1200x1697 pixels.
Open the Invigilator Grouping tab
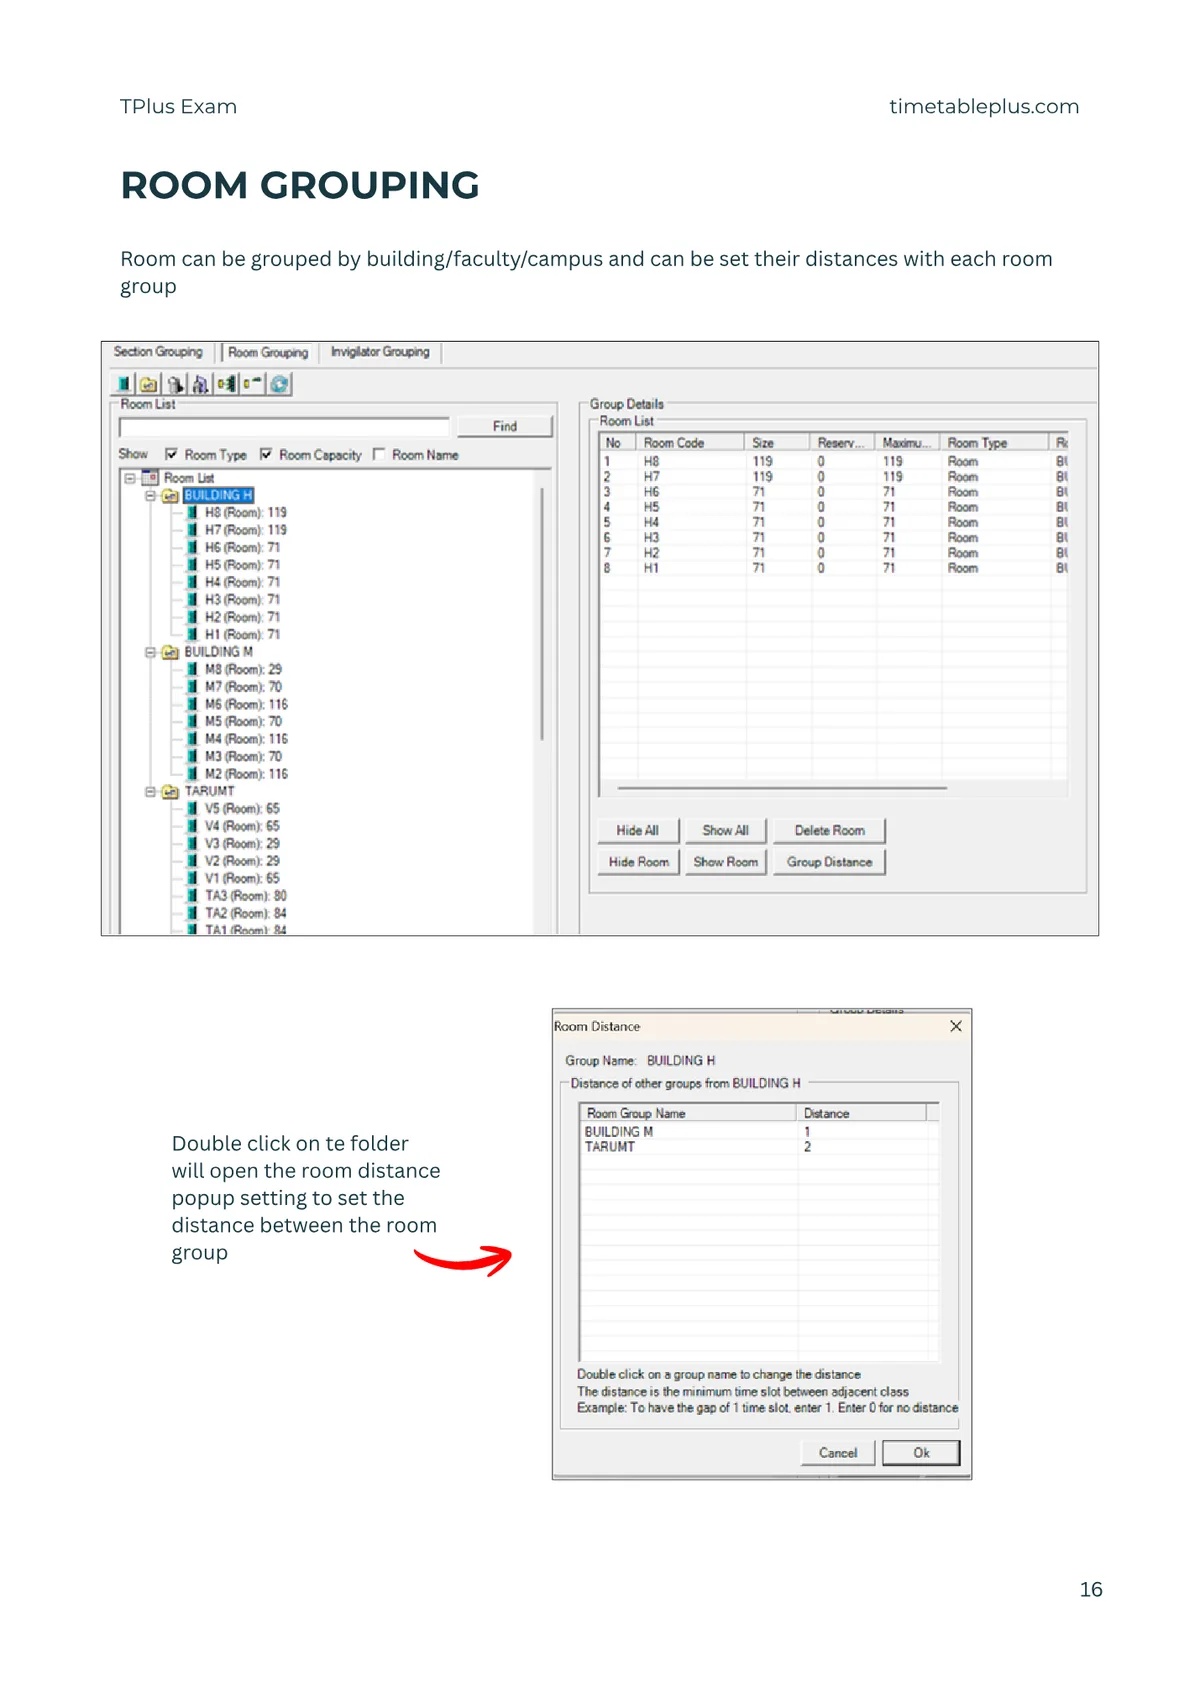pos(380,352)
